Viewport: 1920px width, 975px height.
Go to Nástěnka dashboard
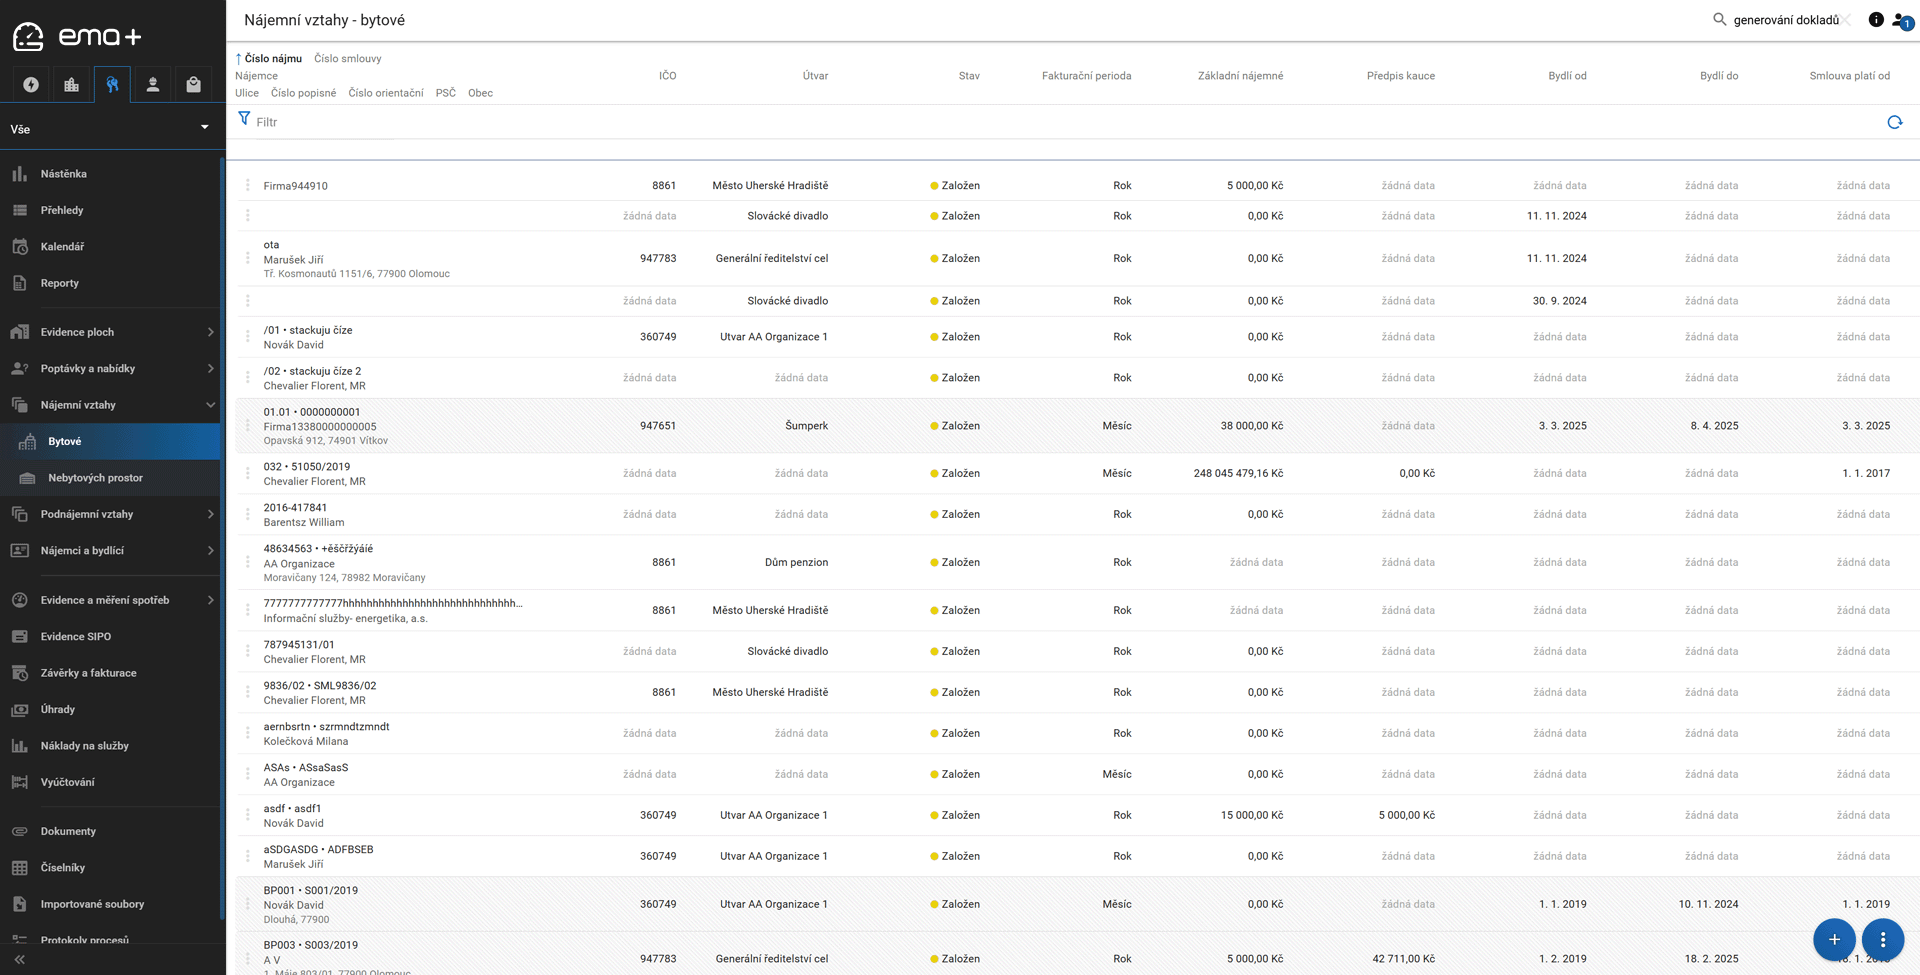(64, 174)
